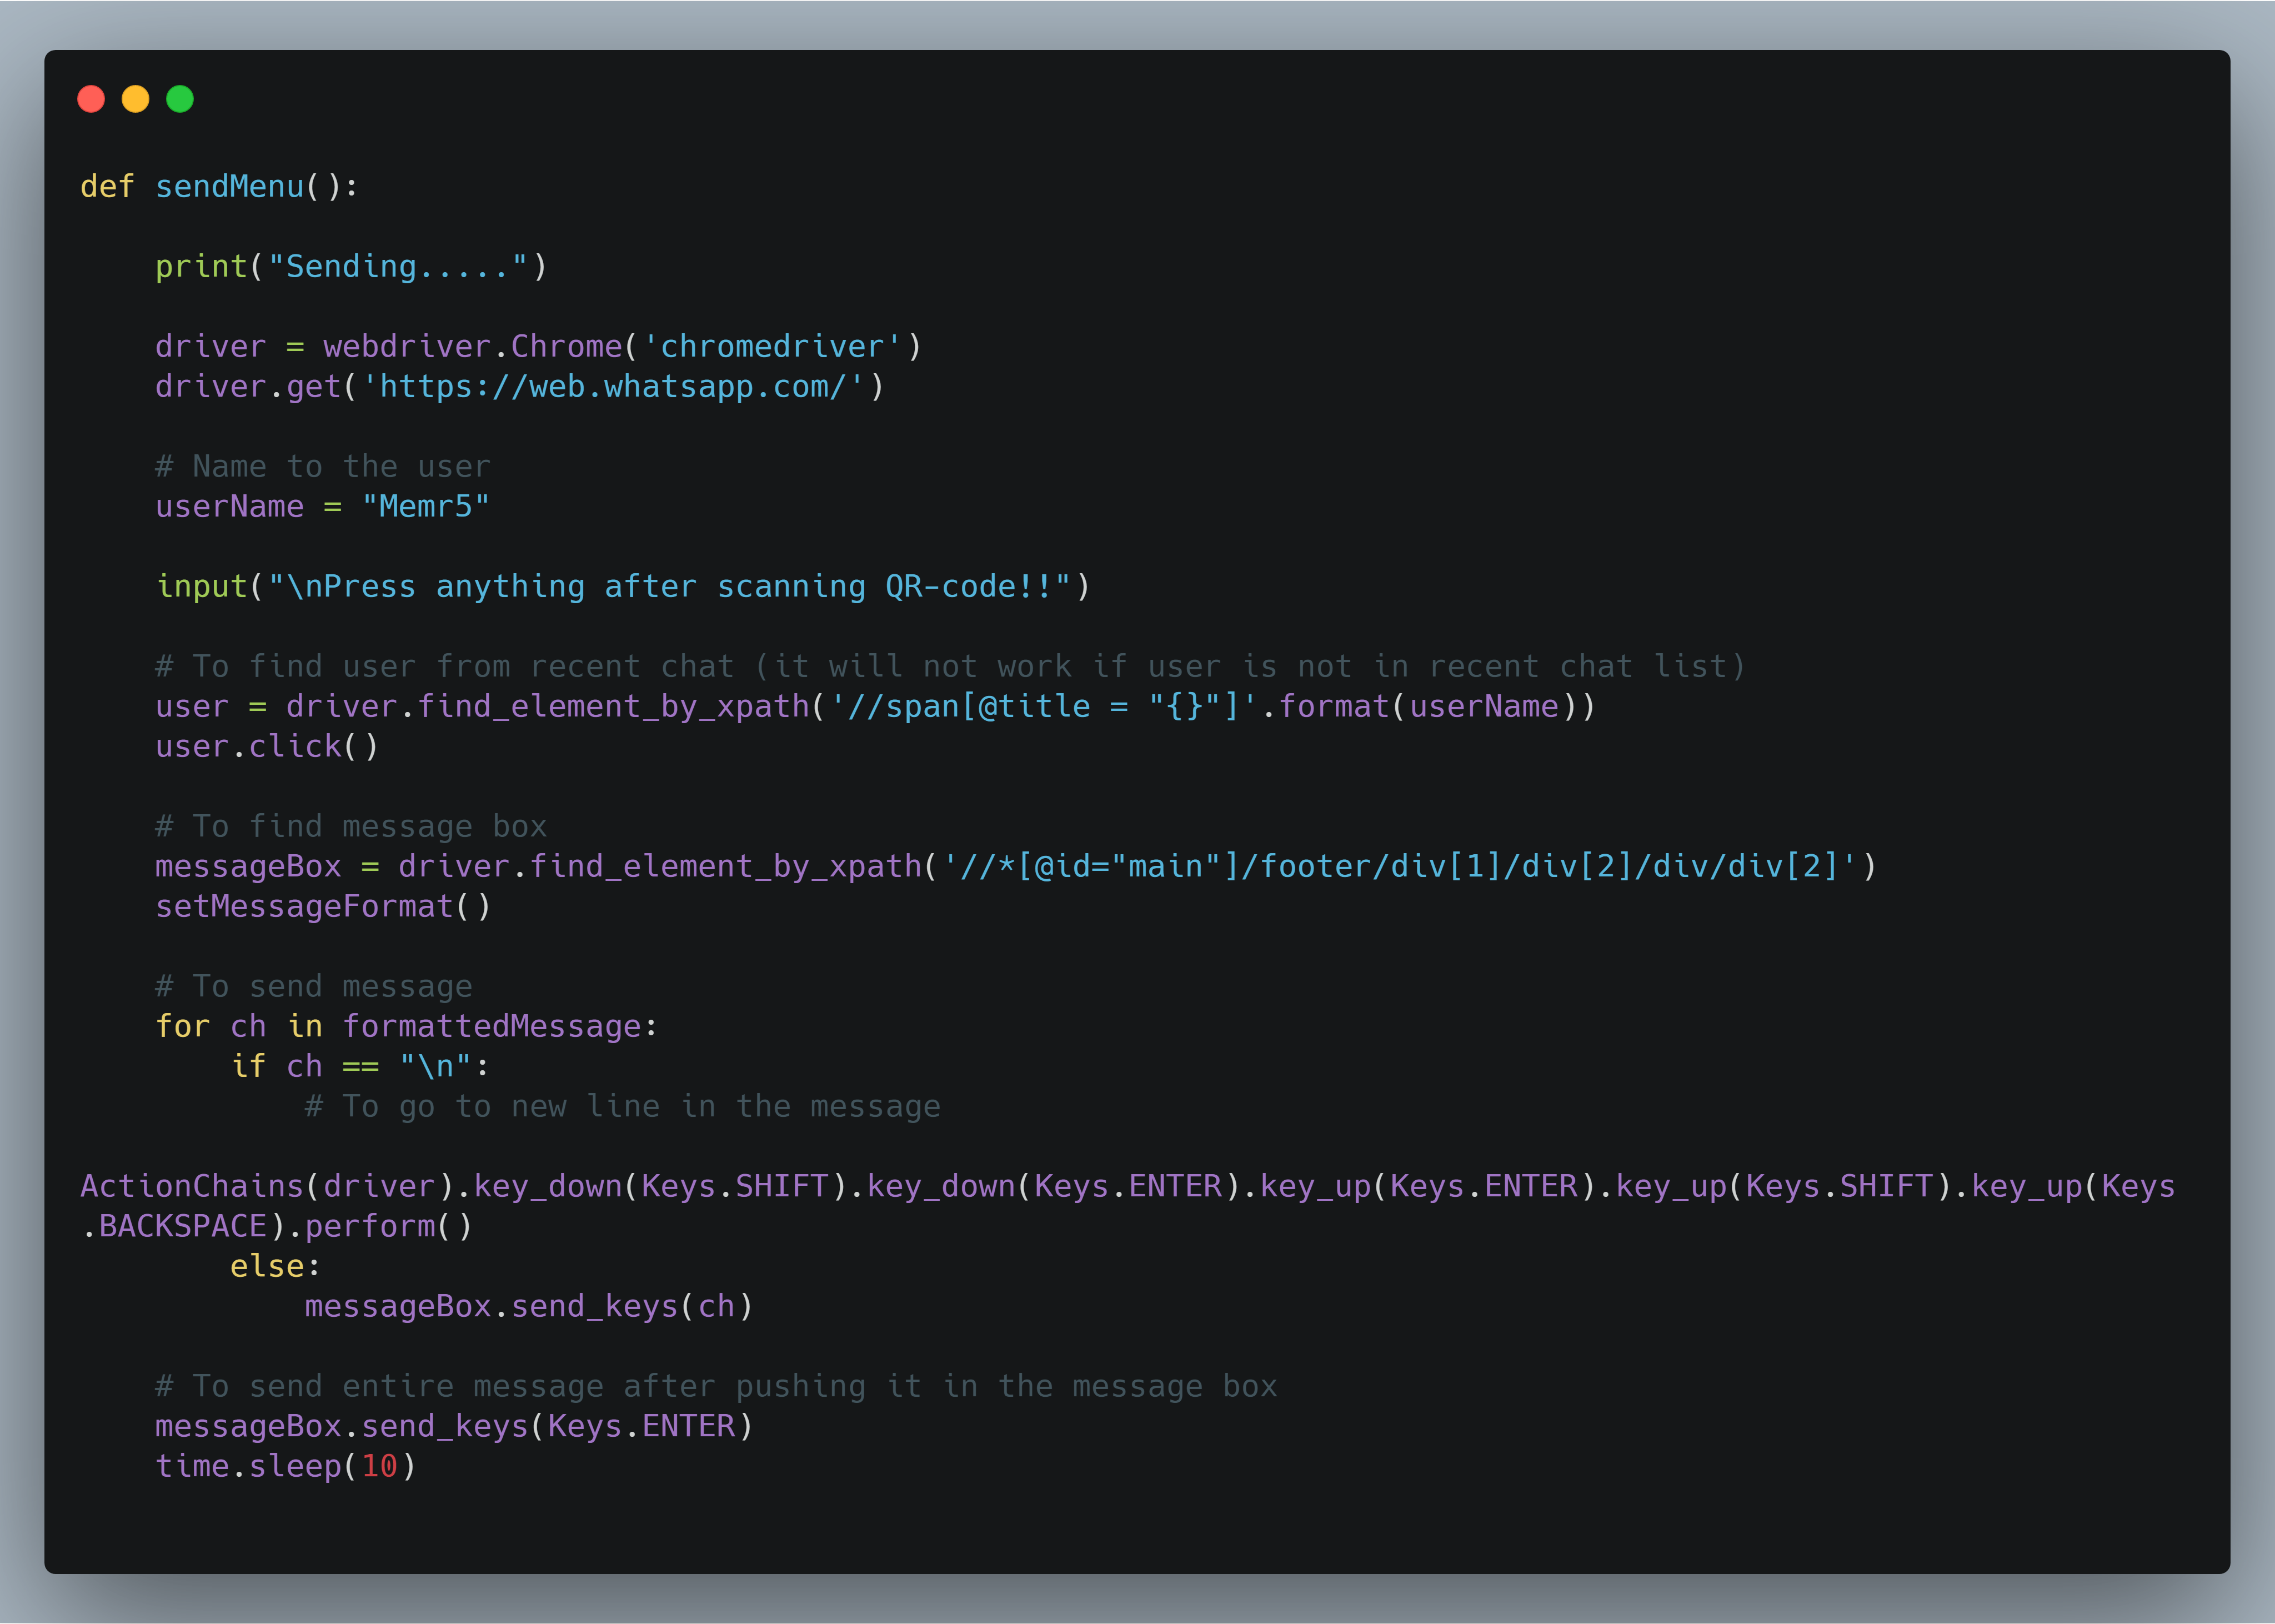This screenshot has height=1624, width=2275.
Task: Click the input Press anything after scanning line
Action: [x=623, y=587]
